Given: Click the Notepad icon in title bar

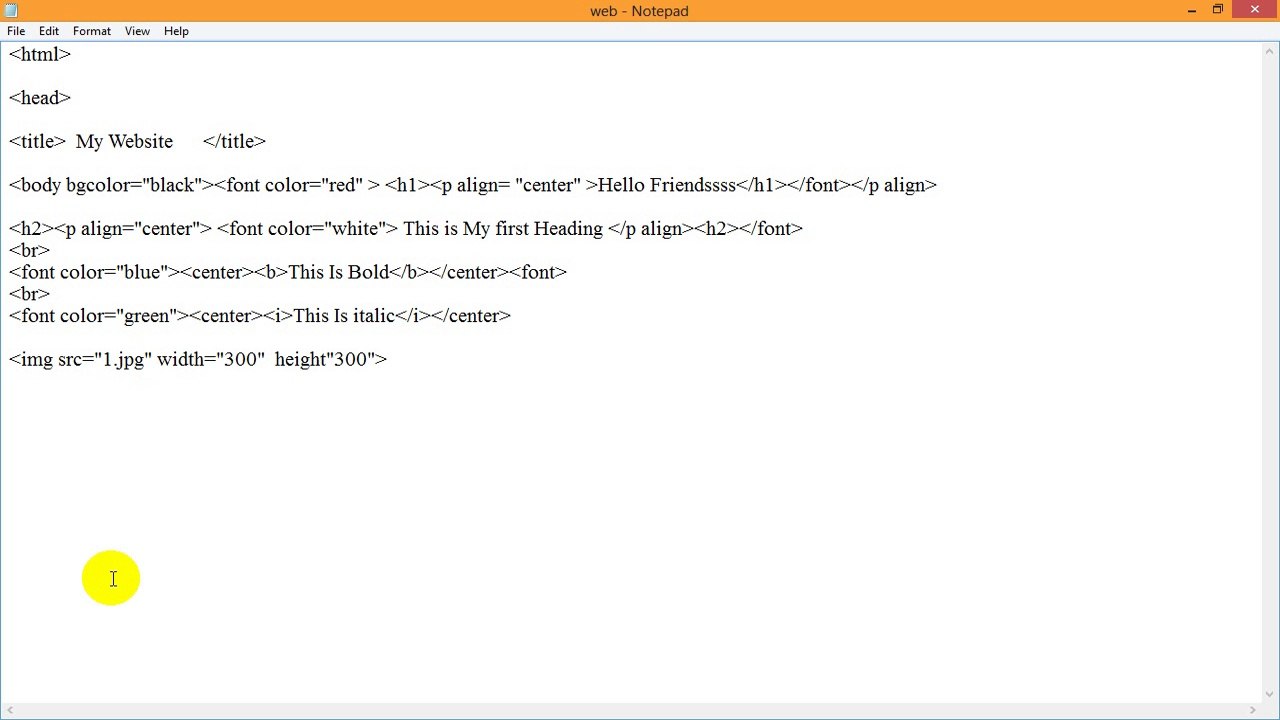Looking at the screenshot, I should 11,11.
